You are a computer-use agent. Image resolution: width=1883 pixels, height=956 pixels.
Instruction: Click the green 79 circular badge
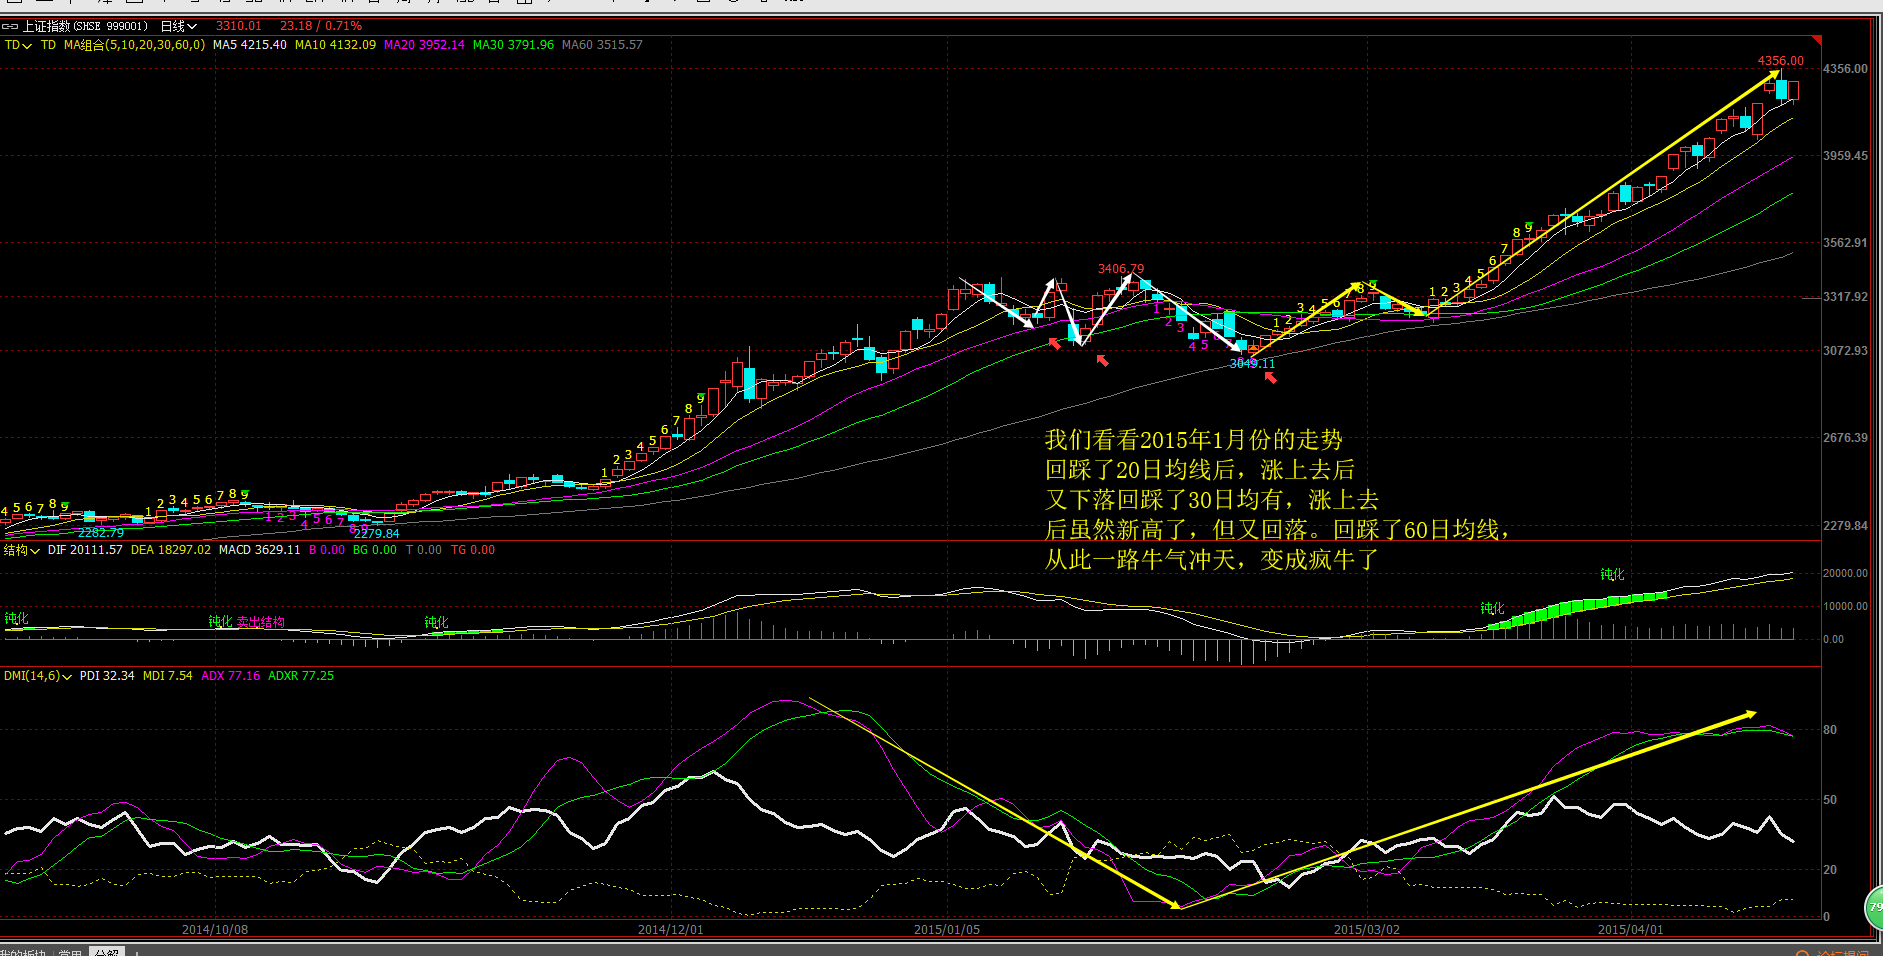[1875, 907]
